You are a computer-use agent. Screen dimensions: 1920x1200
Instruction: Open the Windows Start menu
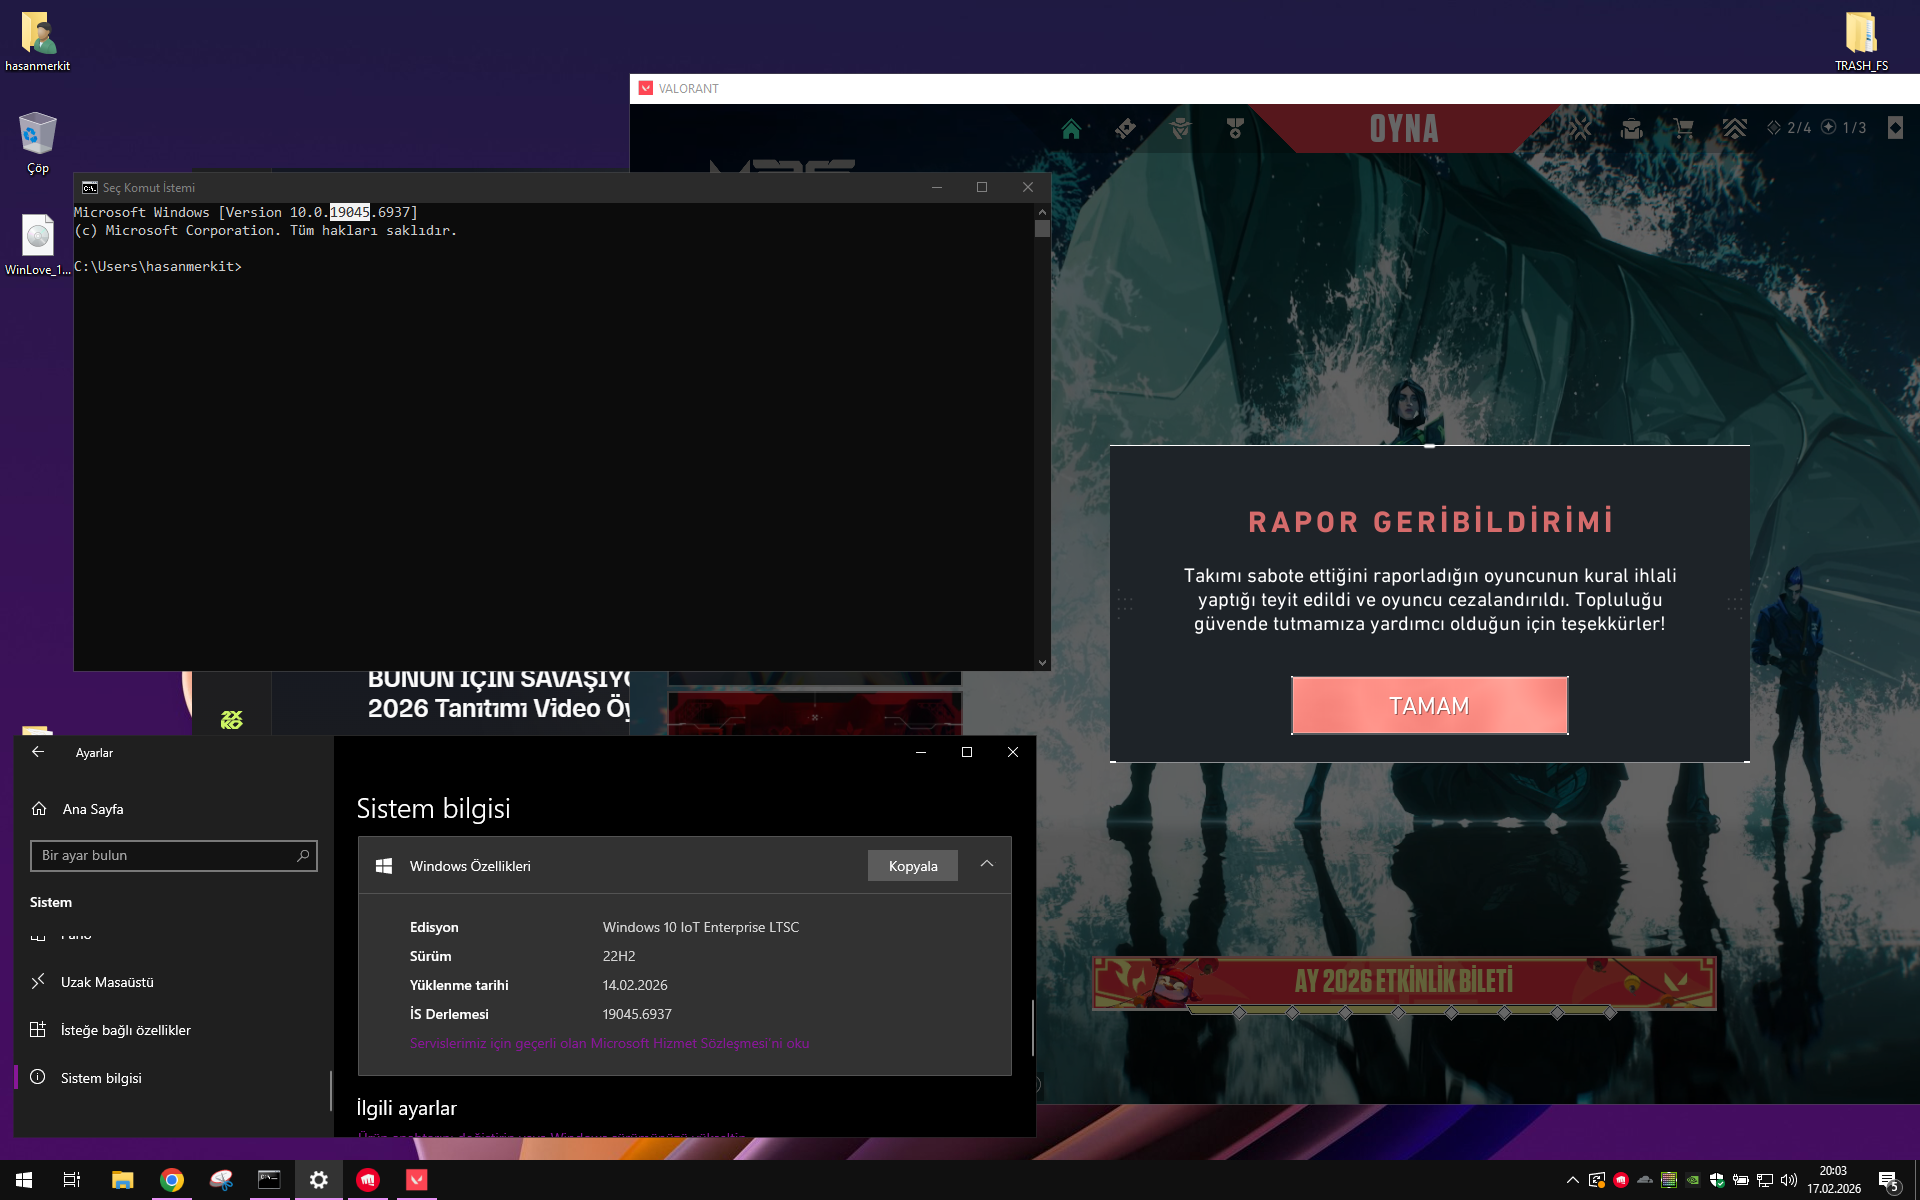tap(24, 1180)
